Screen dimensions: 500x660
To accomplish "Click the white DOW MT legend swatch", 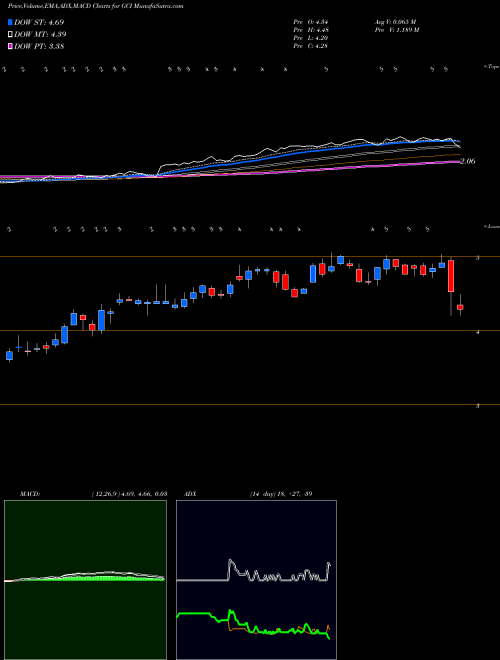I will tap(11, 35).
